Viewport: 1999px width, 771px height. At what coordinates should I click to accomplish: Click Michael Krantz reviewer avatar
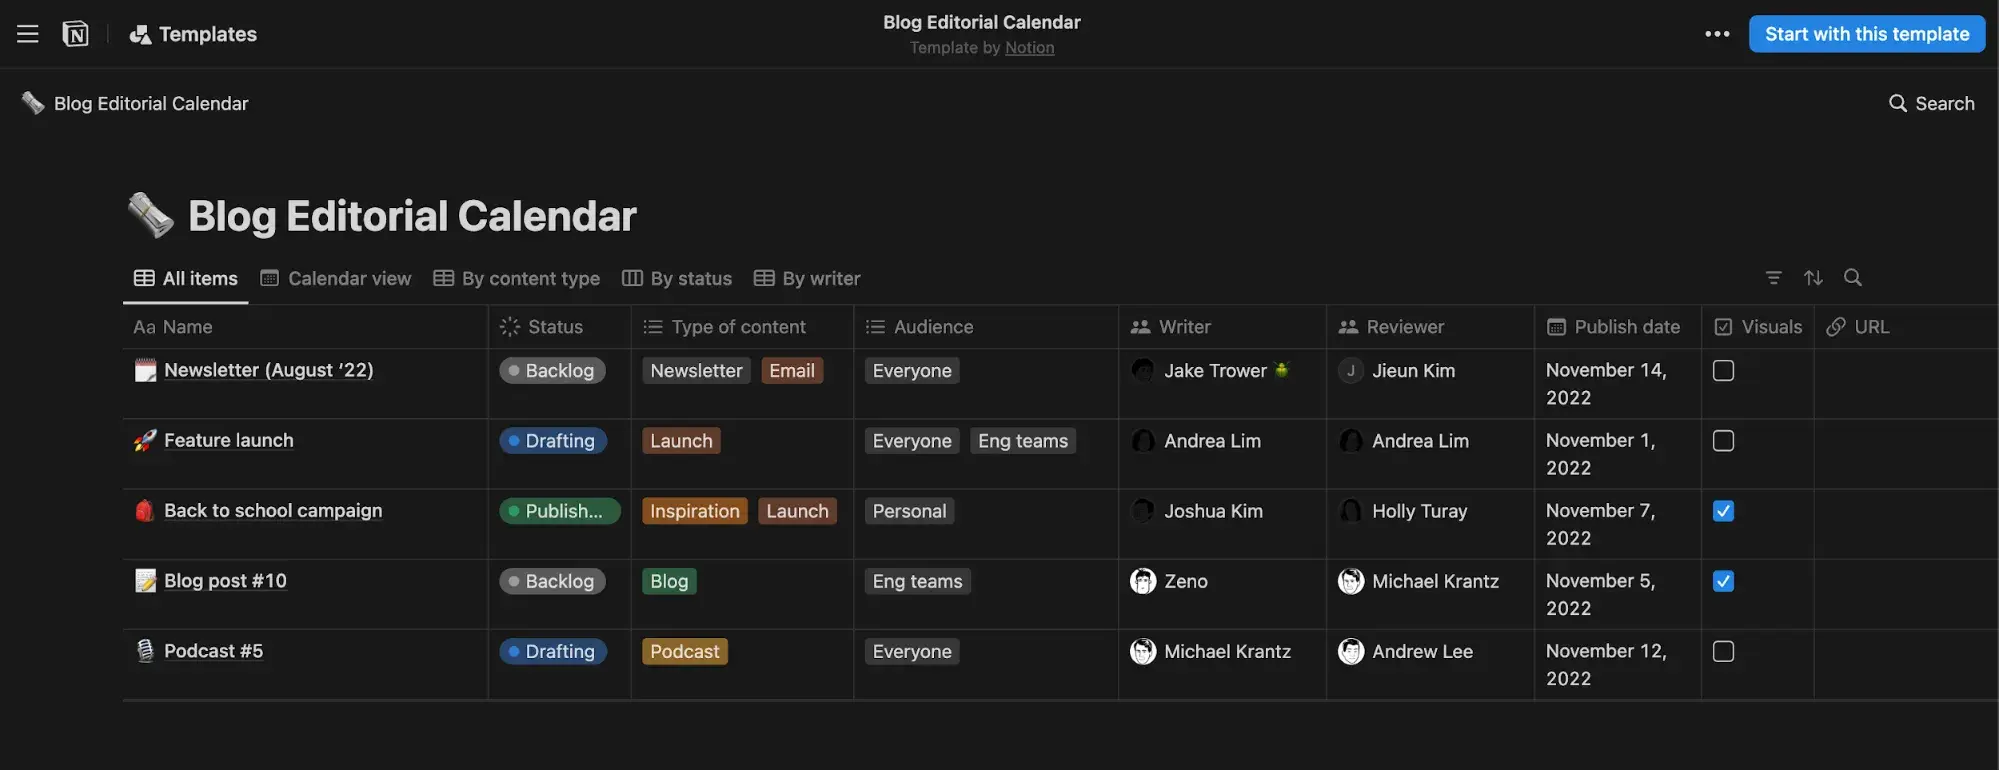pos(1350,581)
